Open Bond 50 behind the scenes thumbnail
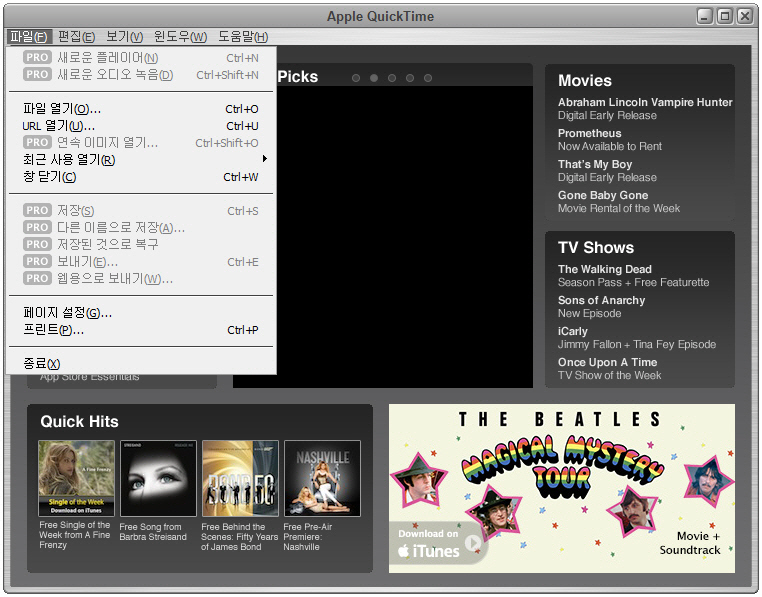This screenshot has width=762, height=597. click(x=241, y=478)
